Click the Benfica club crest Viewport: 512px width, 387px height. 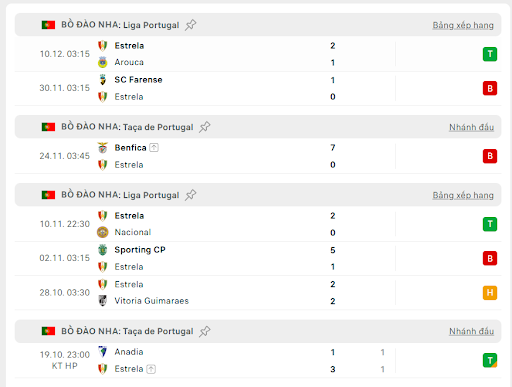(x=103, y=148)
